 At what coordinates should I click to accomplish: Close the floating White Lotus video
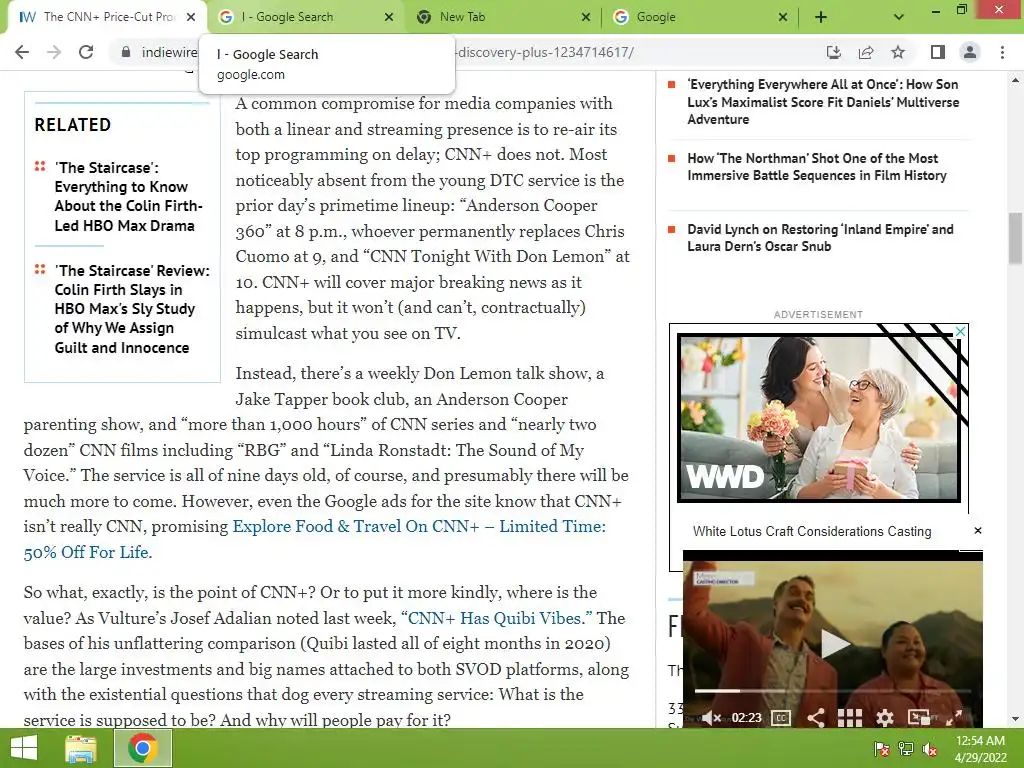pos(978,530)
